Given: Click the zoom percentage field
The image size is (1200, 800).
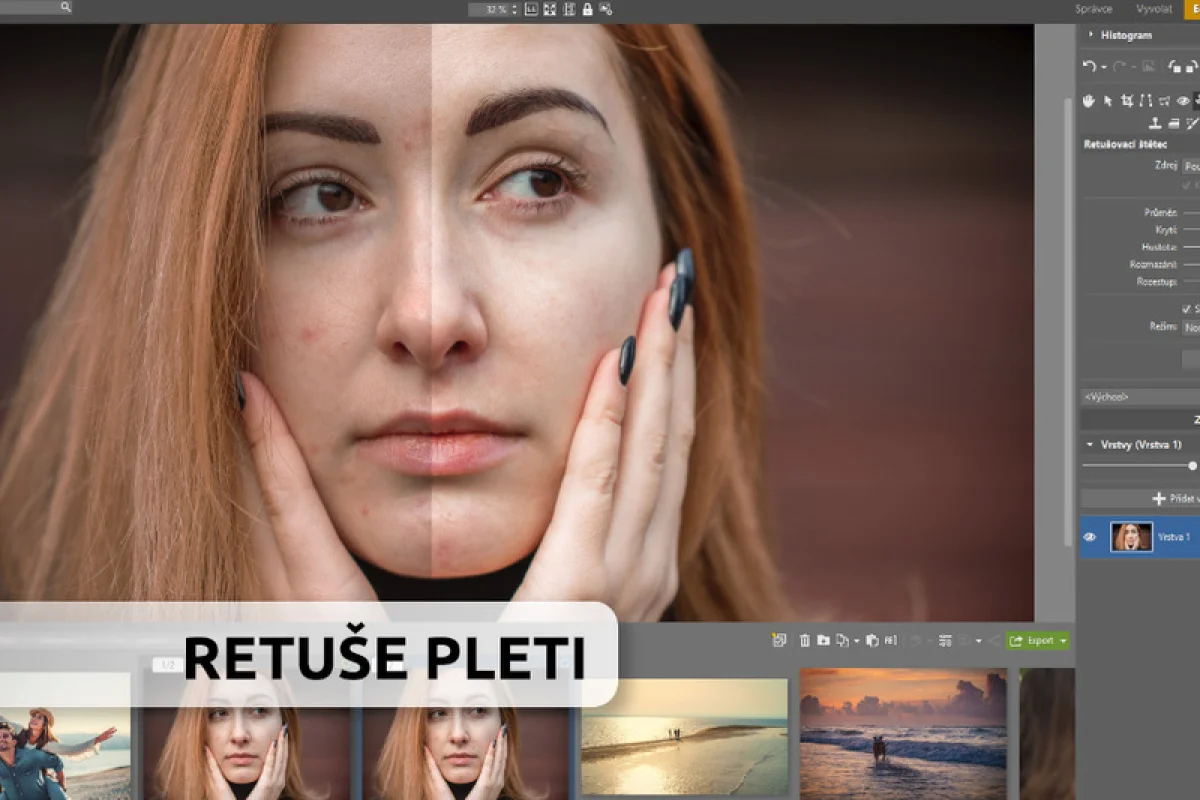Looking at the screenshot, I should (x=488, y=9).
